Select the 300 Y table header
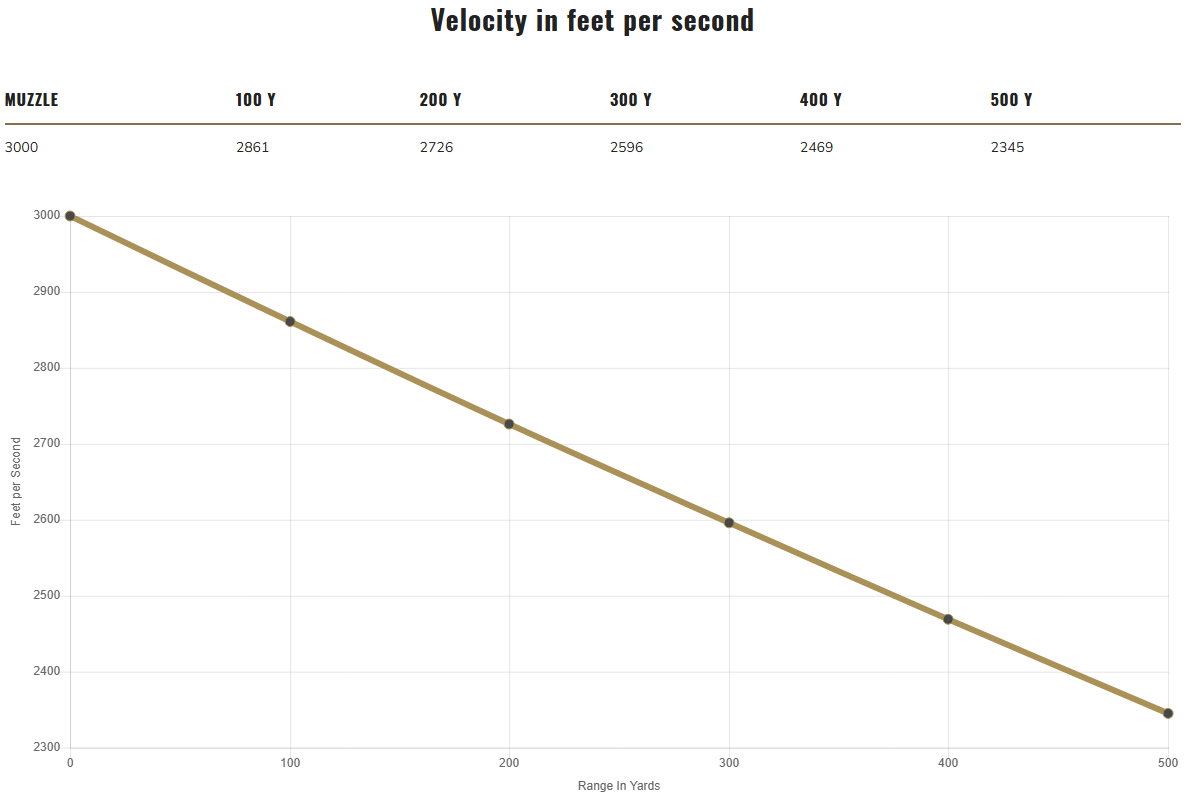 pos(631,100)
